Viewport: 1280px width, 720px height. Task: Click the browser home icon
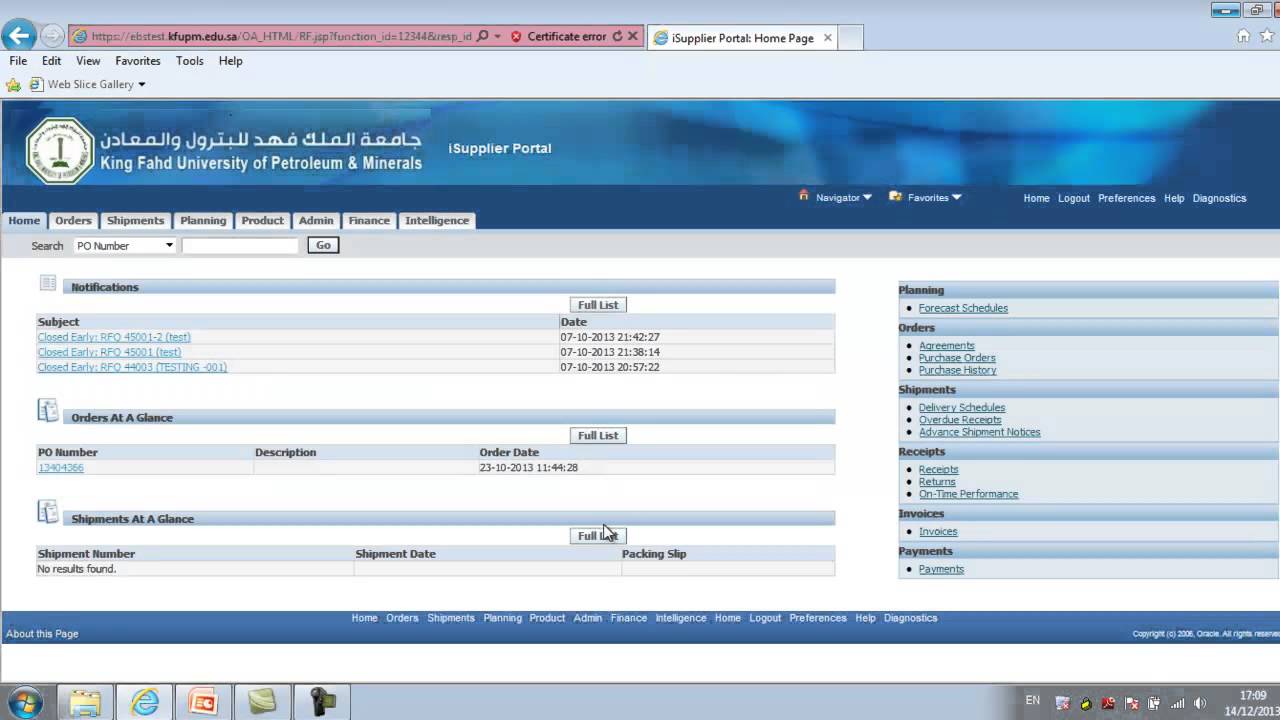tap(1243, 36)
